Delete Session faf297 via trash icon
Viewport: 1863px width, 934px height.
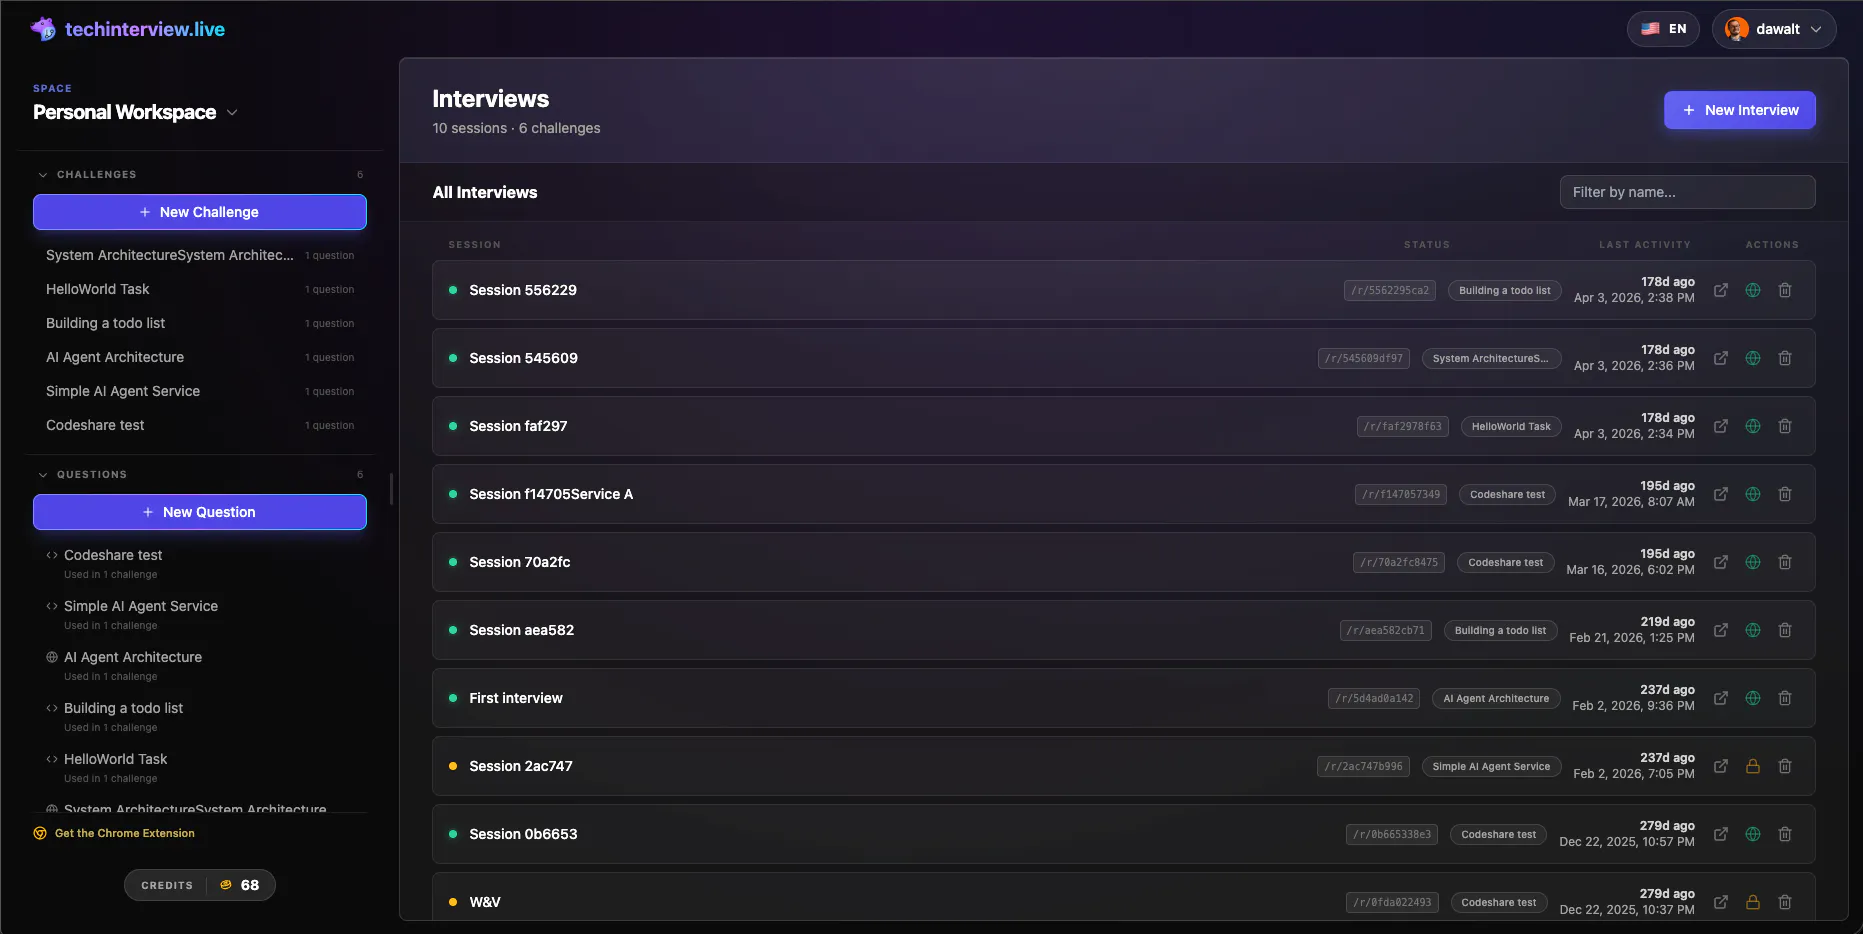(1785, 426)
